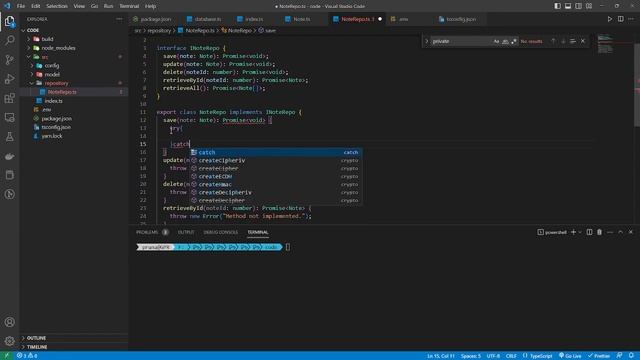Image resolution: width=640 pixels, height=360 pixels.
Task: Split the terminal panel
Action: tap(589, 232)
